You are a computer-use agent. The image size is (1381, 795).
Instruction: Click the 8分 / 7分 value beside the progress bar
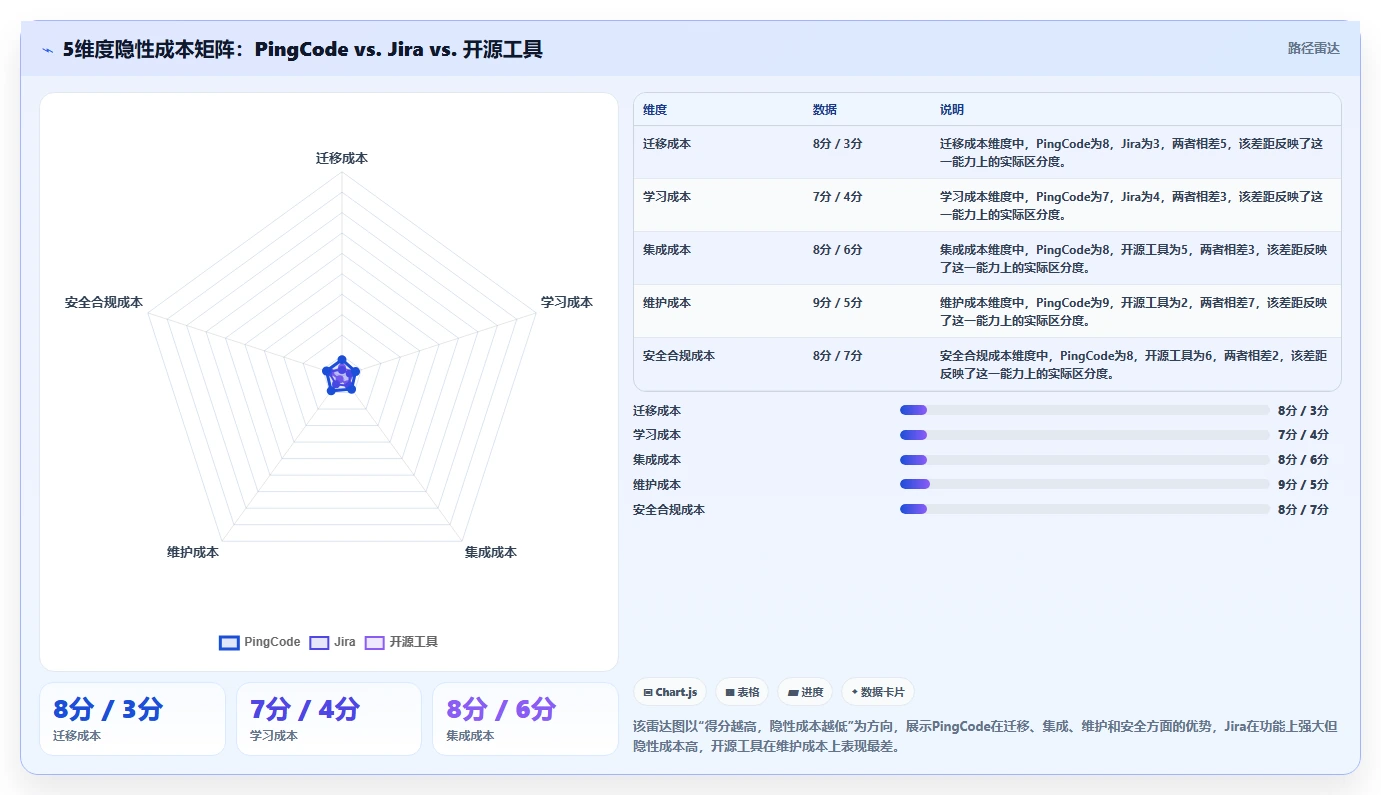point(1303,509)
